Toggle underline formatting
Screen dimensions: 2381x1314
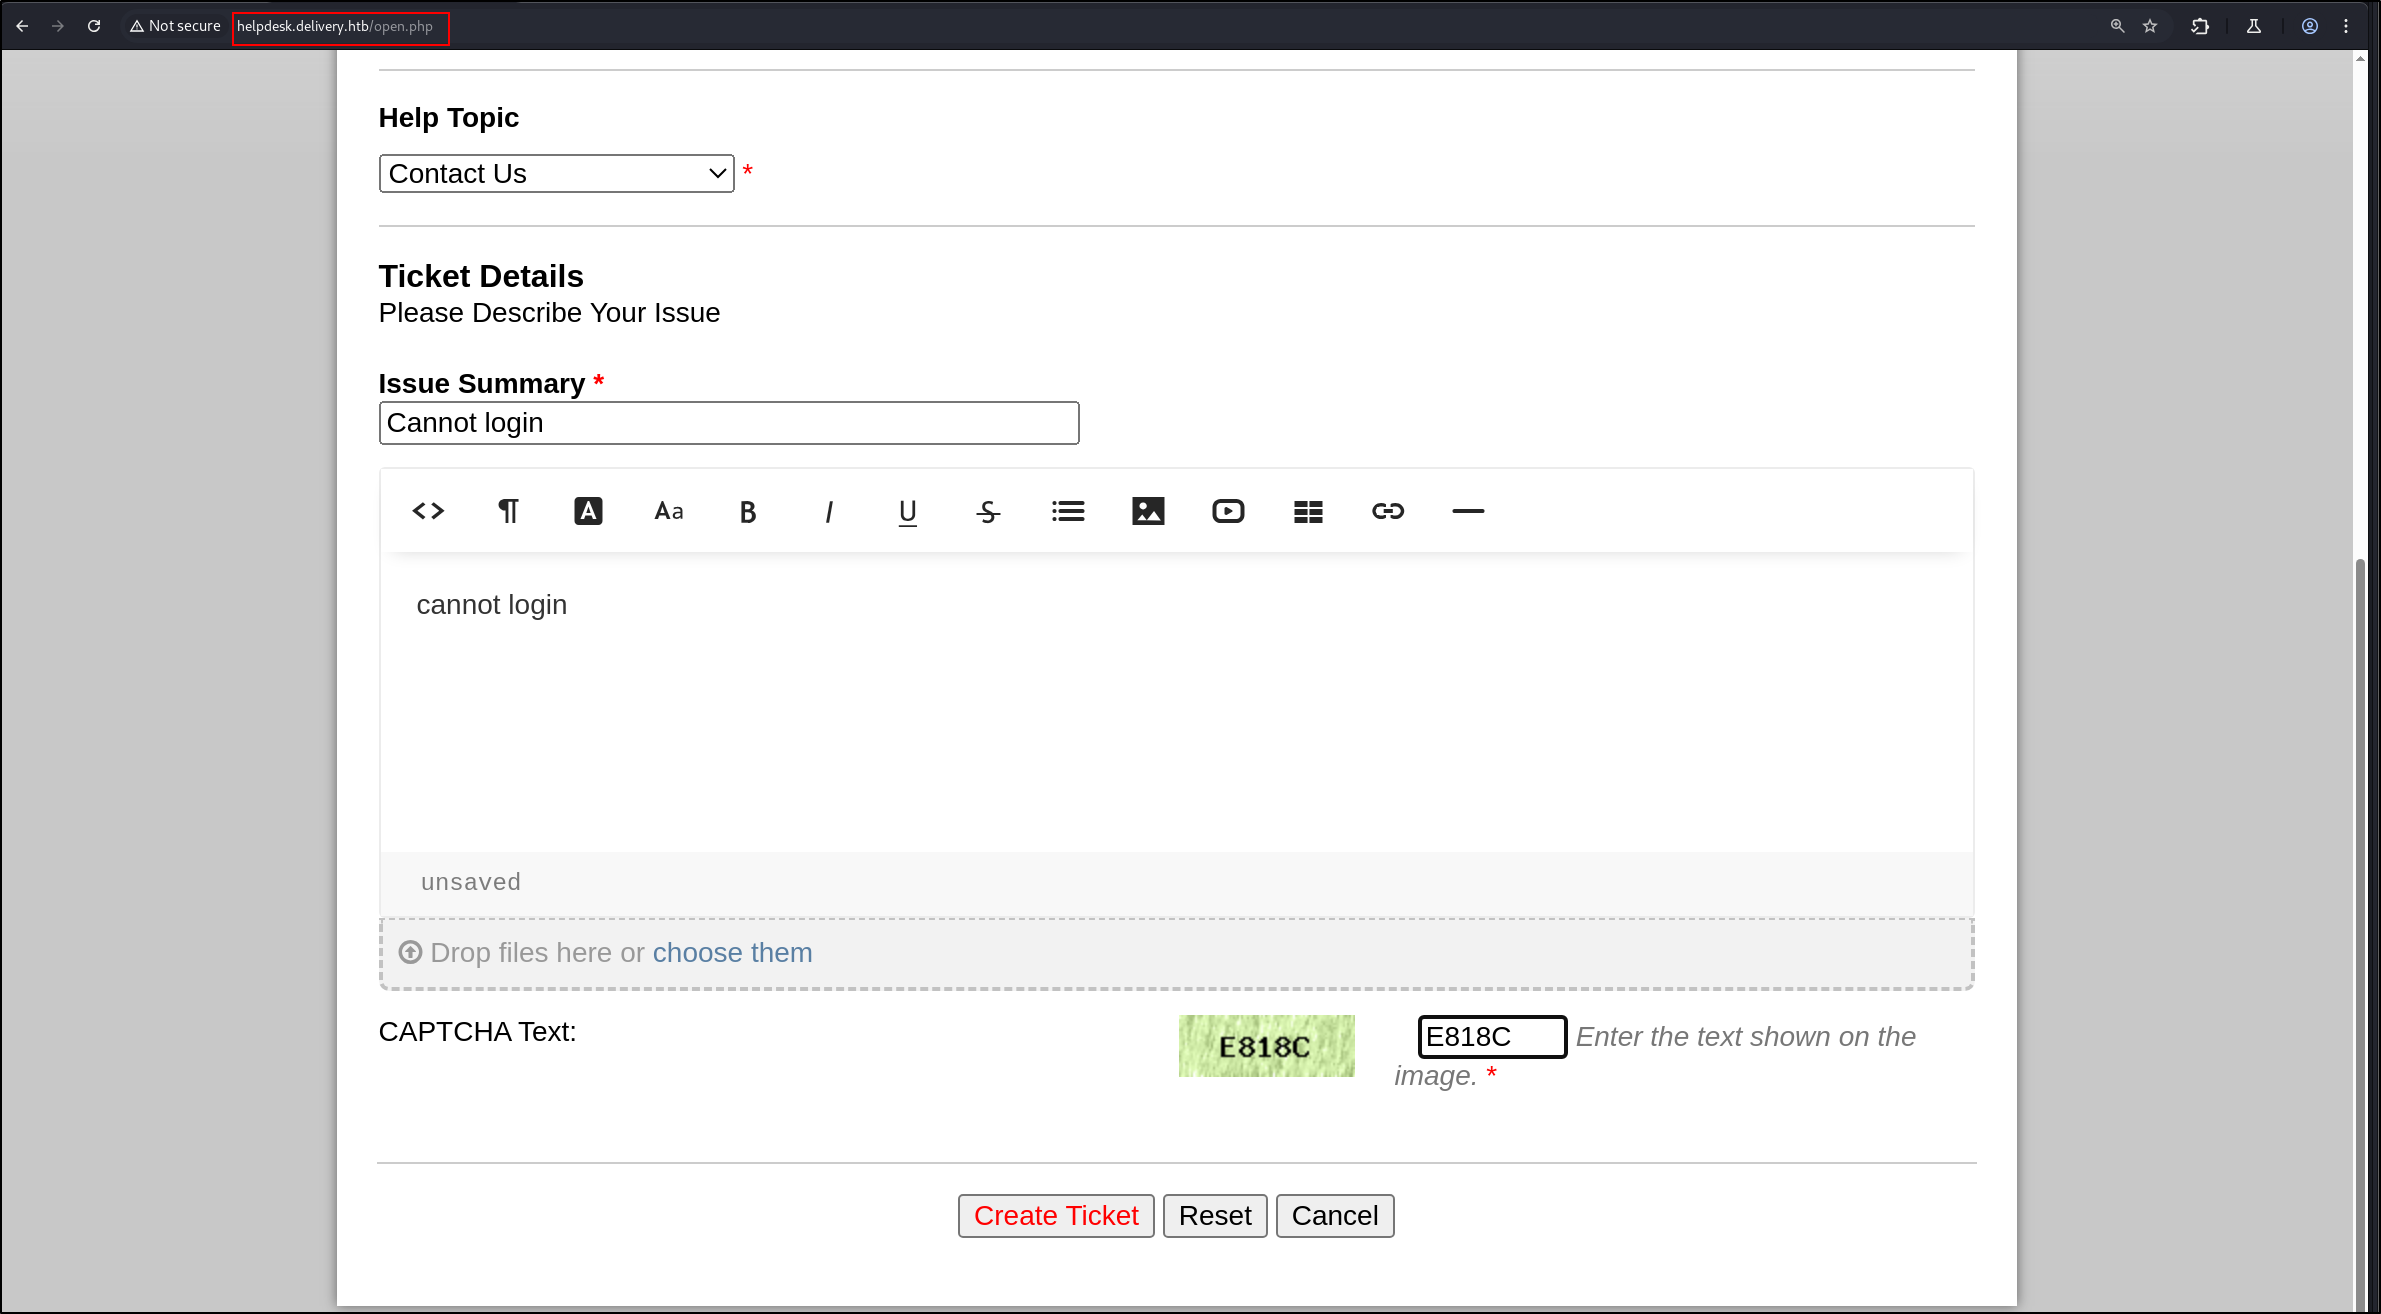(908, 511)
